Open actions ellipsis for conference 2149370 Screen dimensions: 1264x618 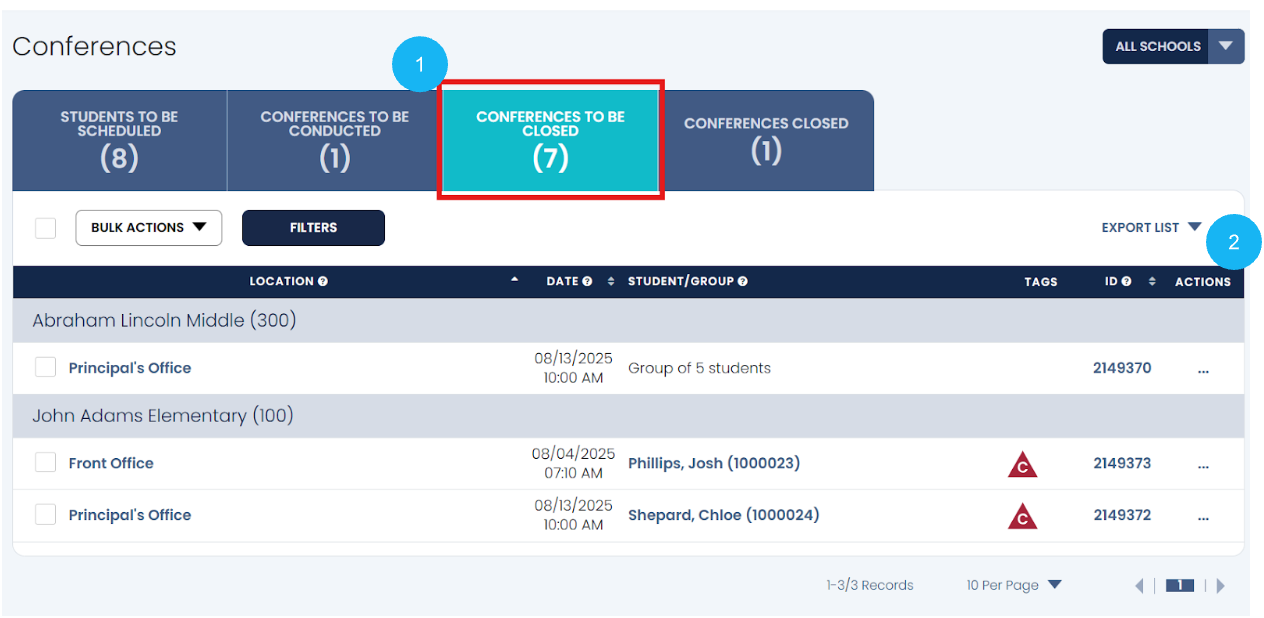(1203, 369)
